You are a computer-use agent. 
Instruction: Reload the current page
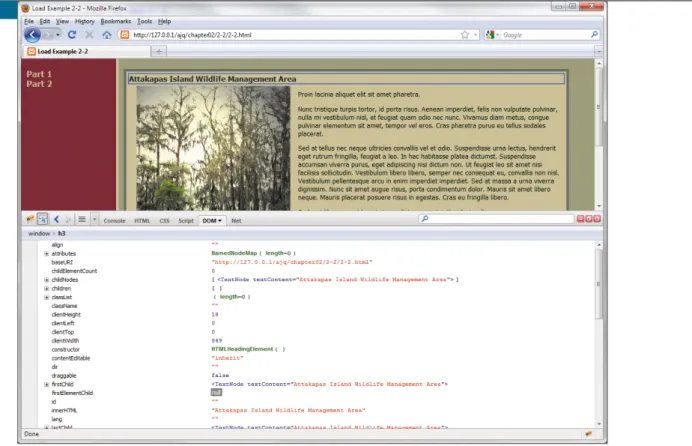pos(72,34)
